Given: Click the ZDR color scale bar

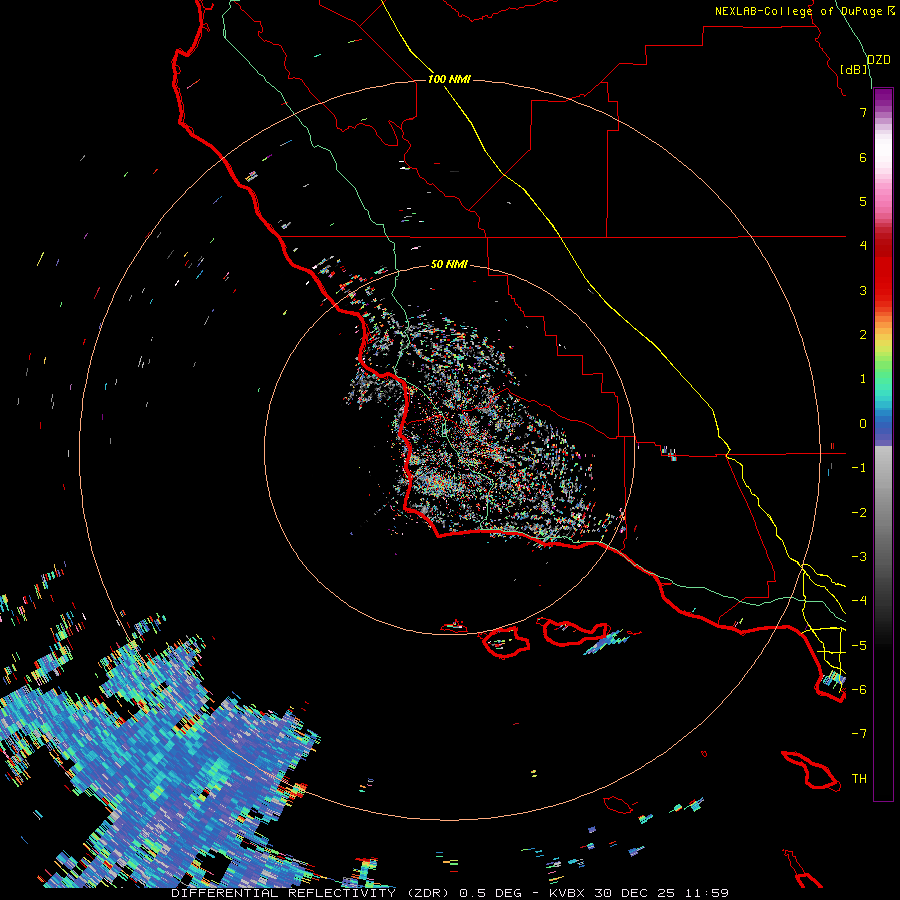Looking at the screenshot, I should (883, 444).
